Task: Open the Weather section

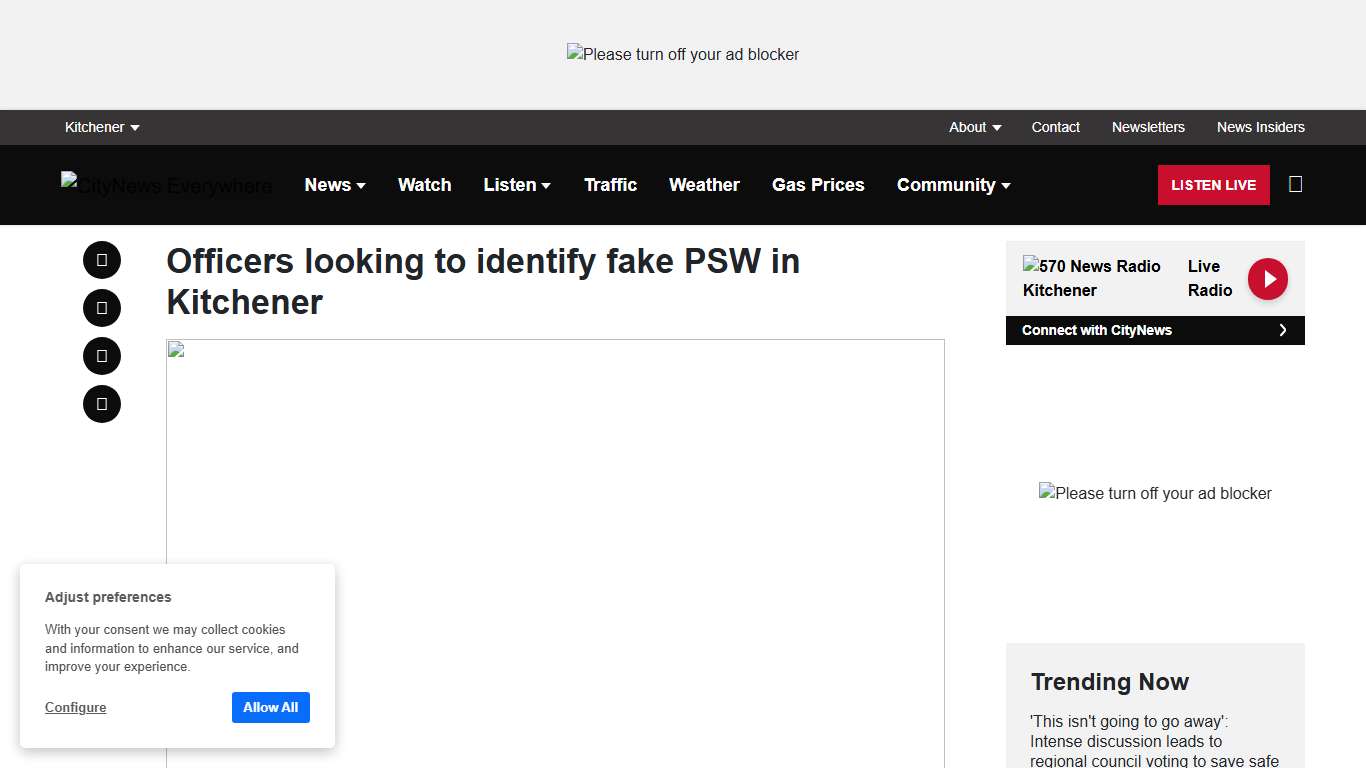Action: point(704,184)
